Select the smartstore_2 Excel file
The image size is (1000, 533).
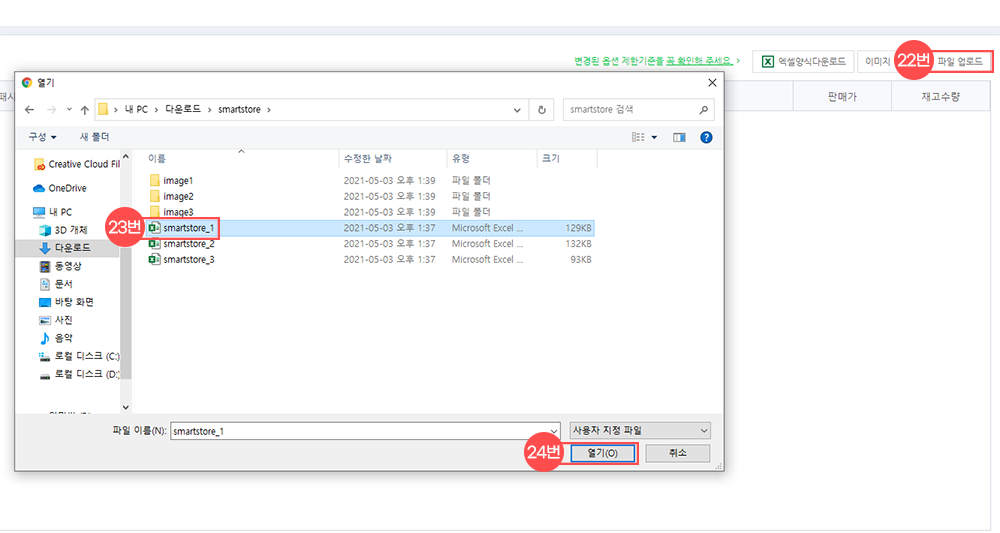pos(188,244)
